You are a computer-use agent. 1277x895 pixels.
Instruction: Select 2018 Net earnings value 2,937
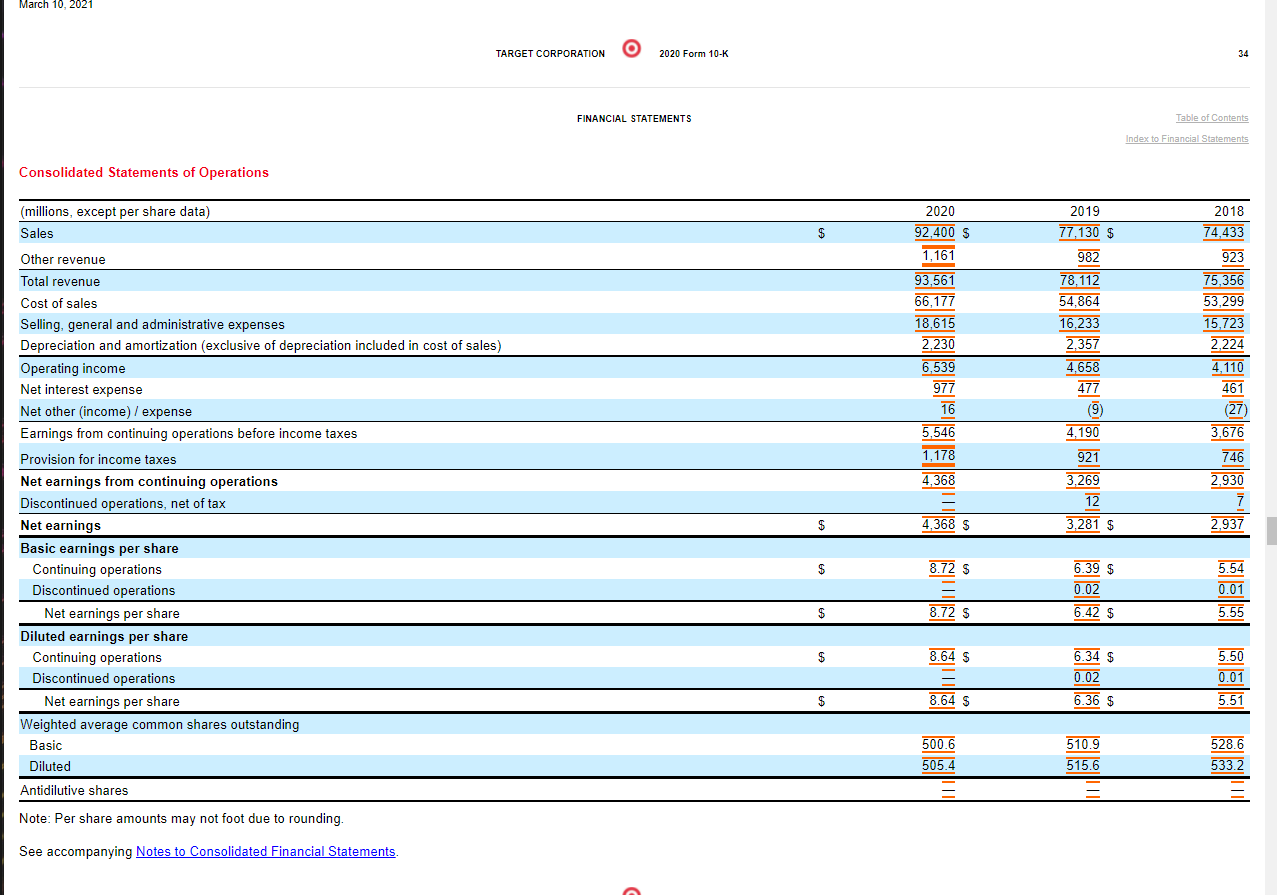tap(1228, 524)
